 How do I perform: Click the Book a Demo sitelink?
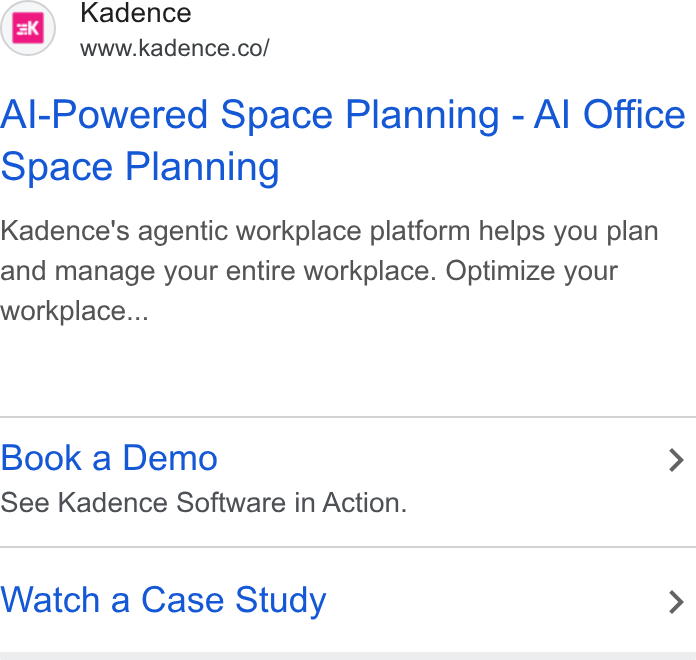[x=109, y=458]
